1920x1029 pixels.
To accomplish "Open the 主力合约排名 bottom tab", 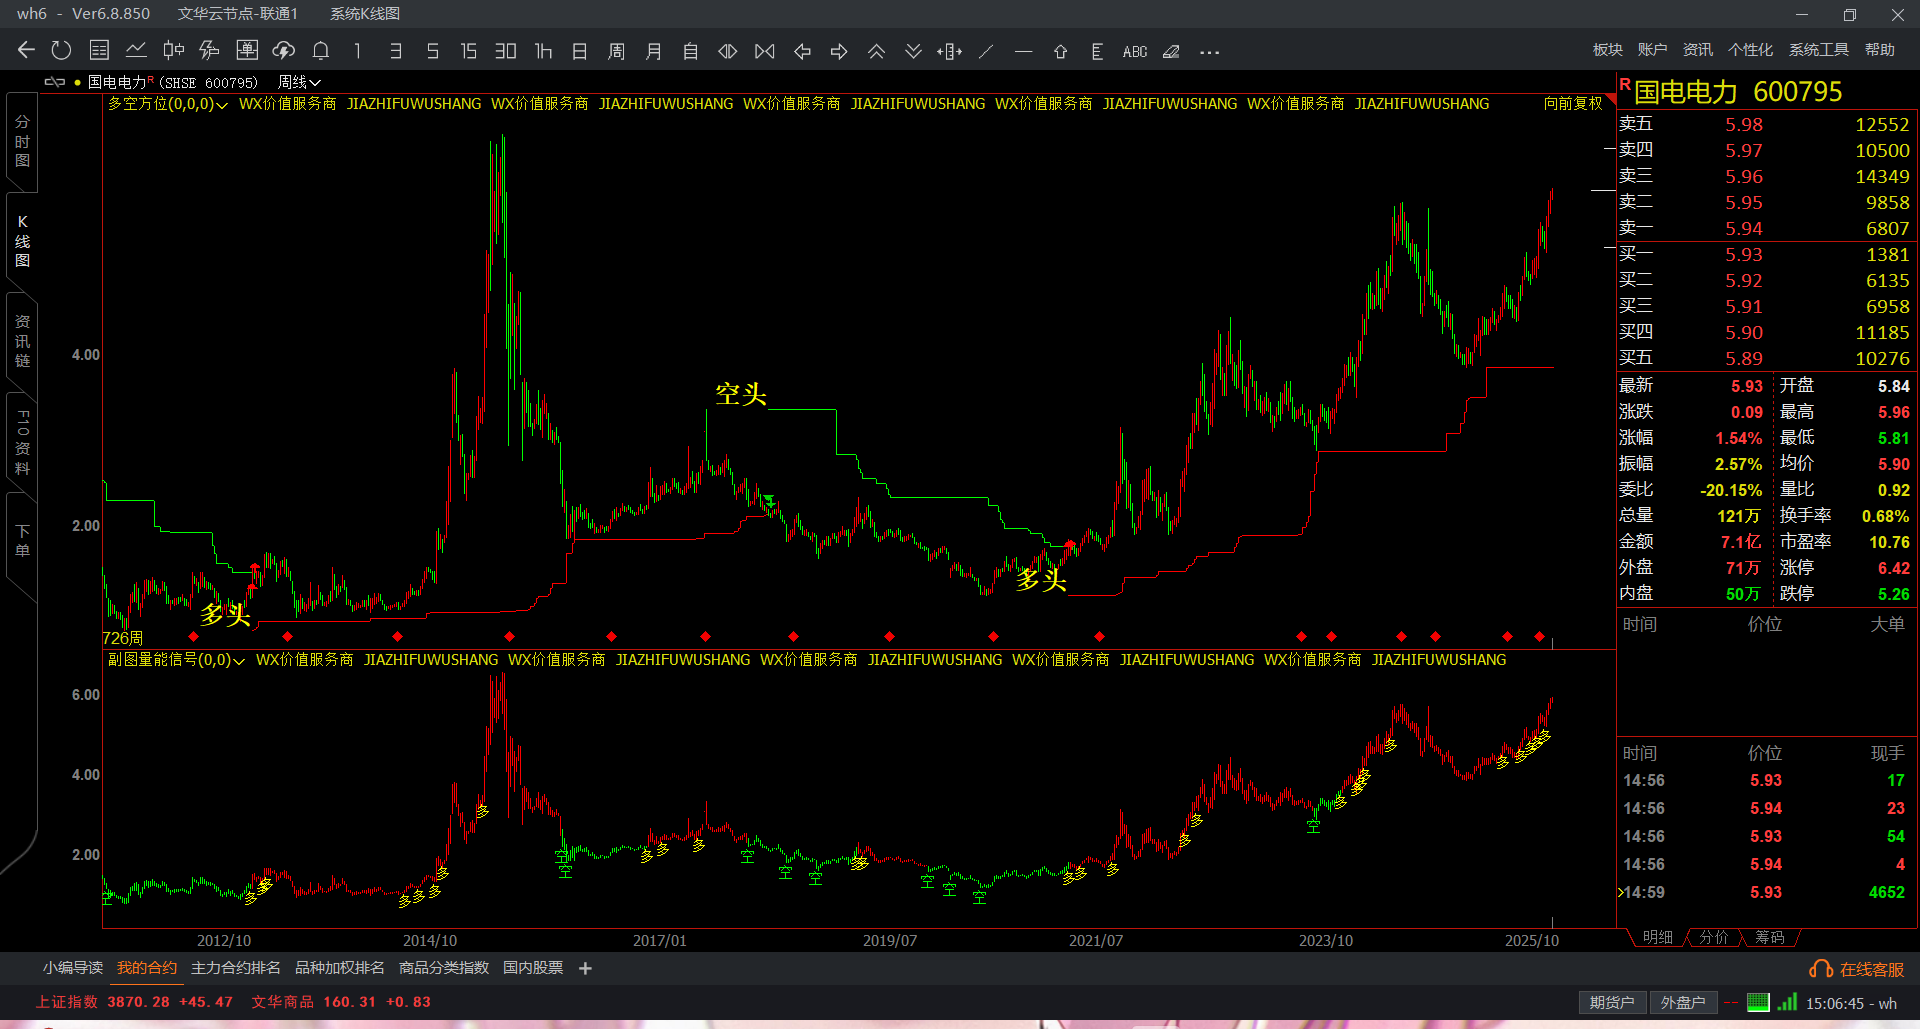I will coord(235,968).
